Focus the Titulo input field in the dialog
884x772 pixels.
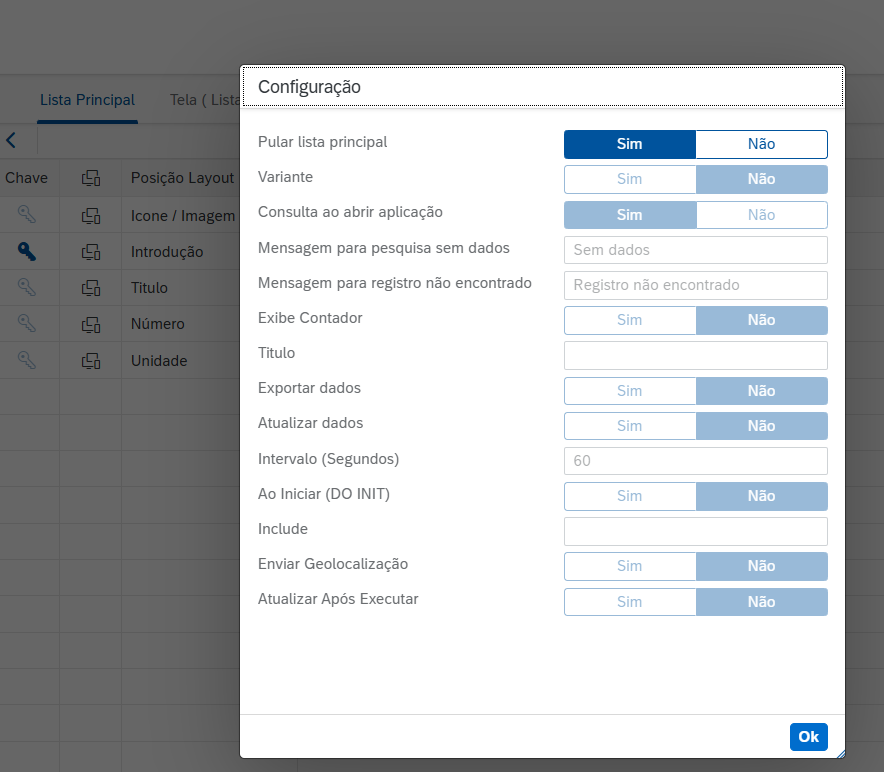coord(696,355)
